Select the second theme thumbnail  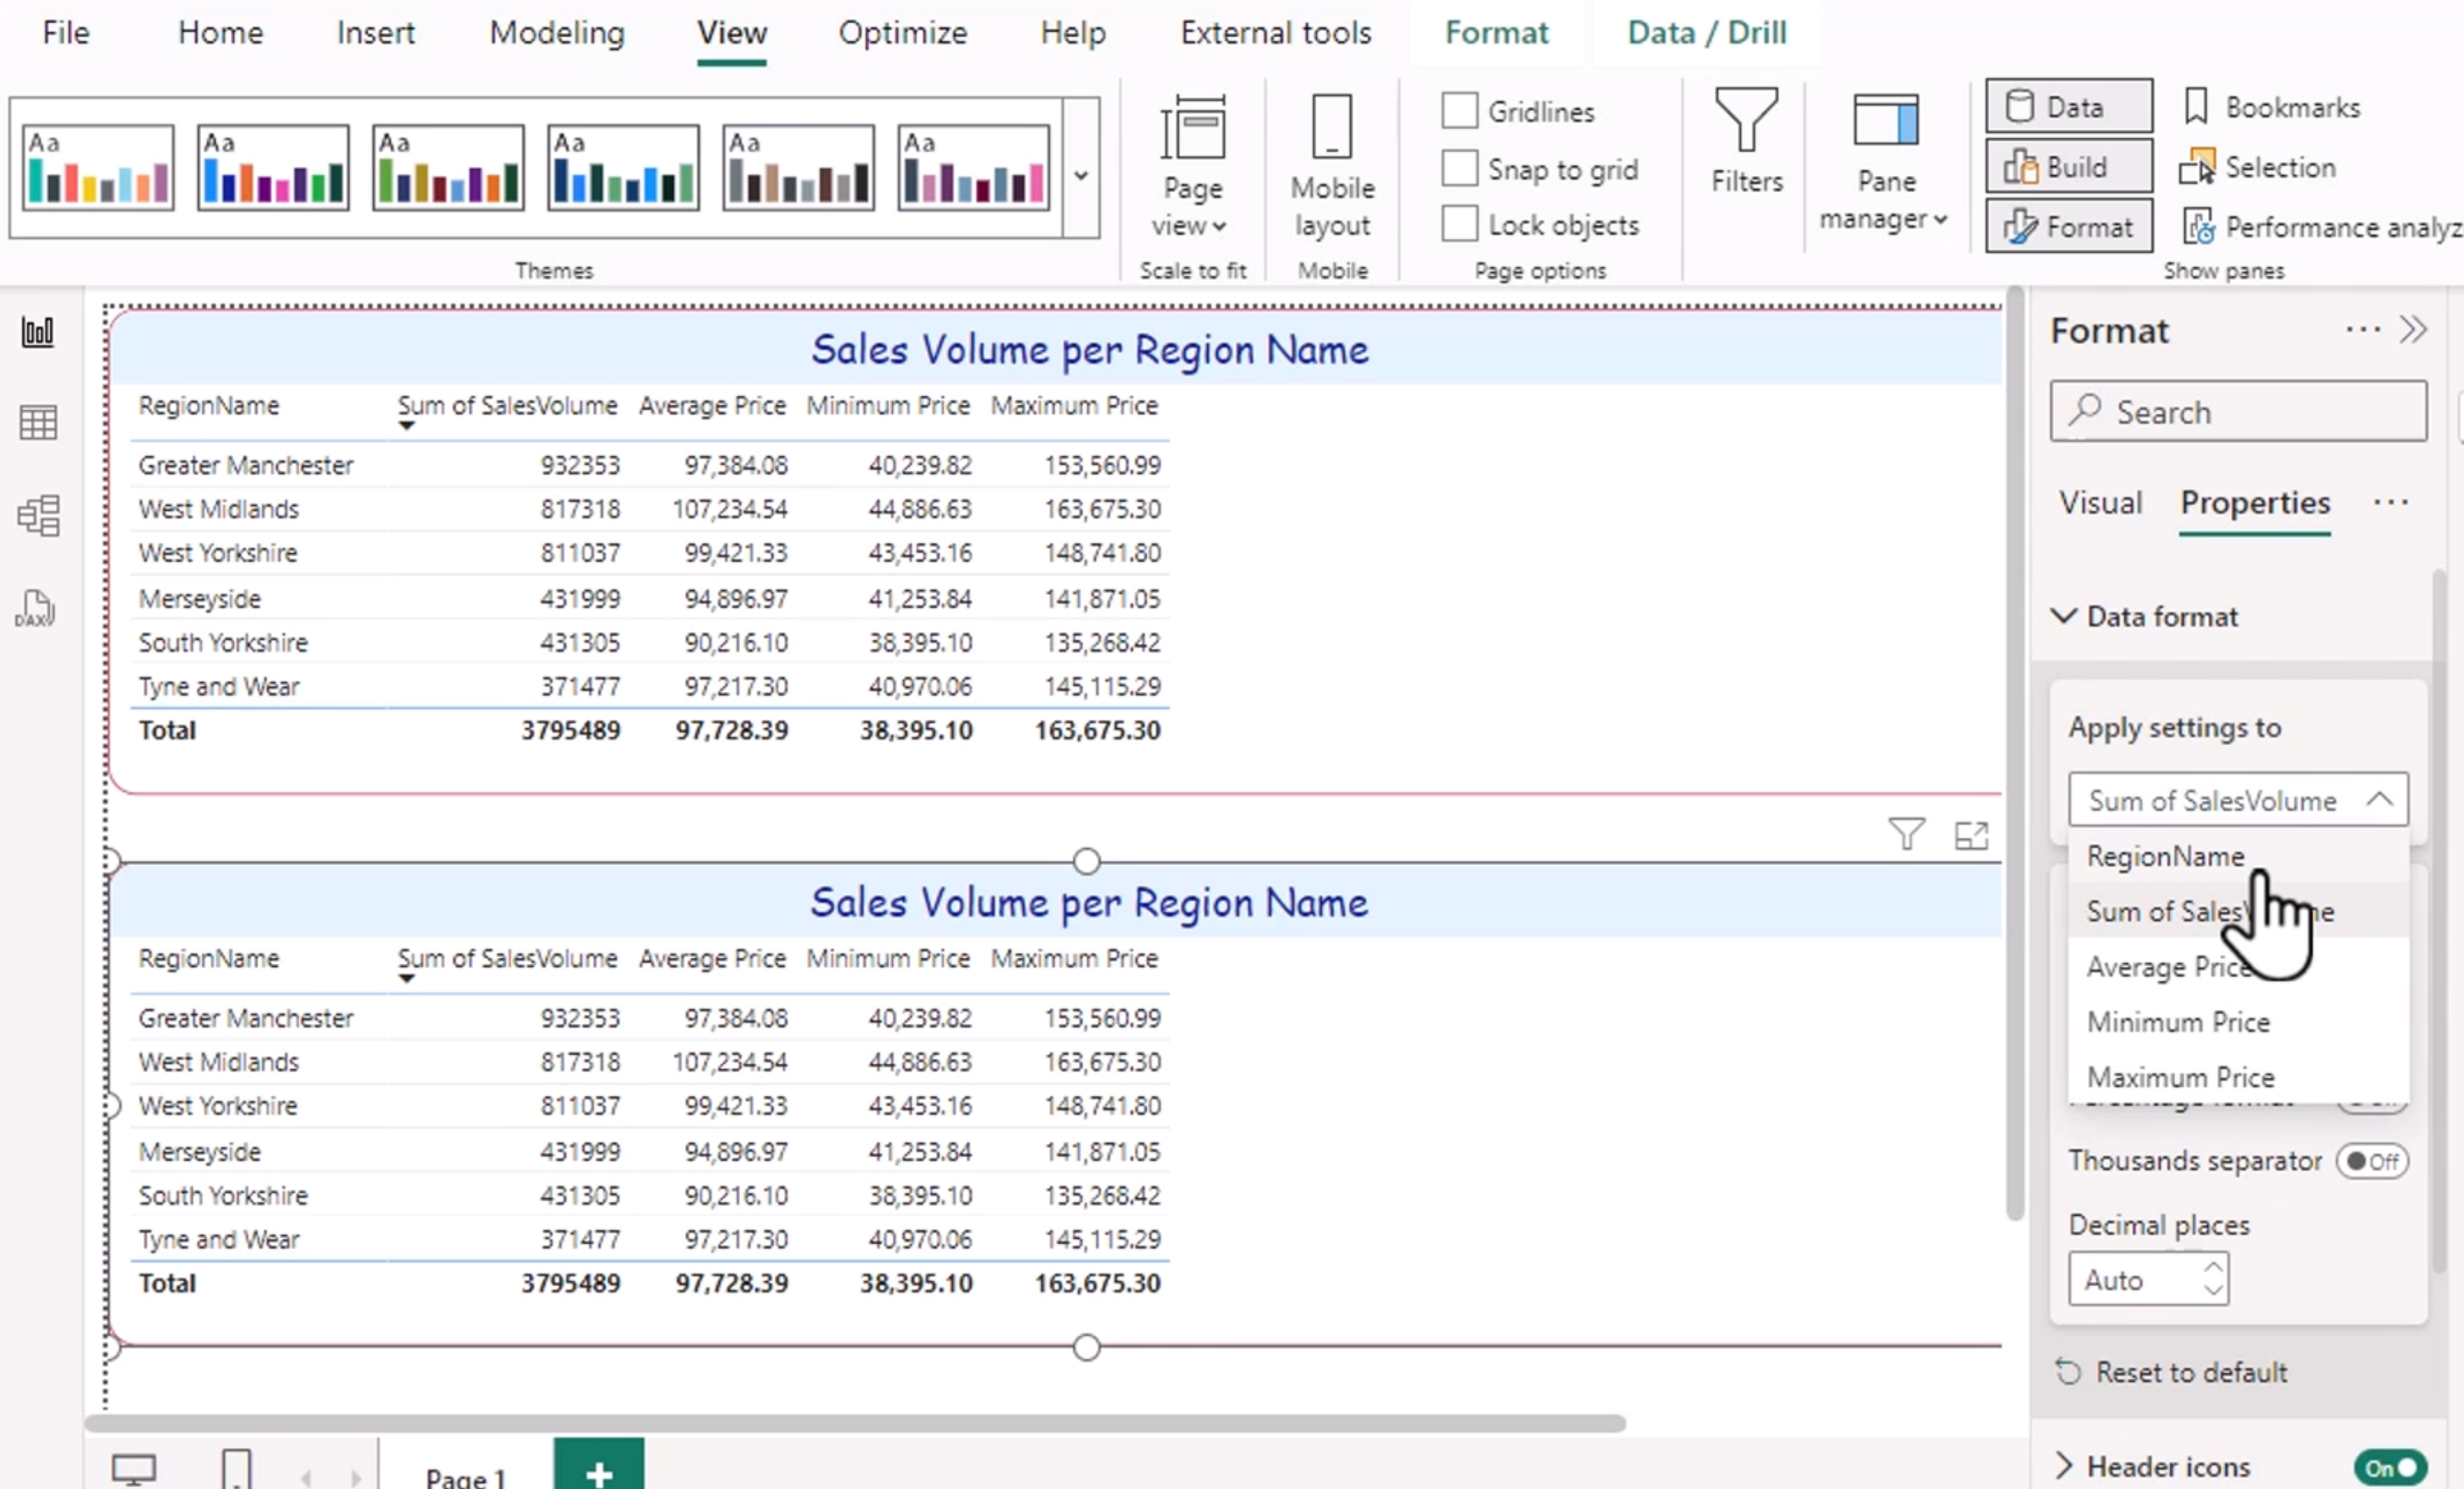273,167
